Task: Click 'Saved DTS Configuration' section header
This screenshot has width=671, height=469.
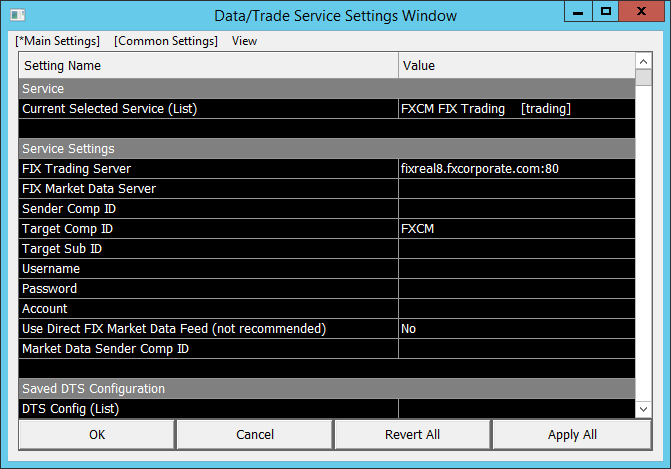Action: (327, 389)
